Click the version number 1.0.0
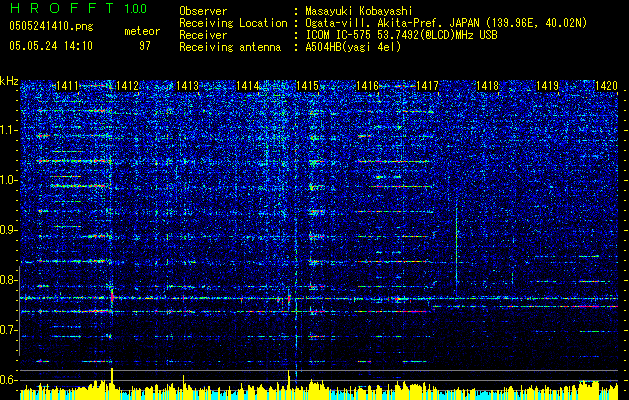The image size is (629, 400). [x=135, y=9]
